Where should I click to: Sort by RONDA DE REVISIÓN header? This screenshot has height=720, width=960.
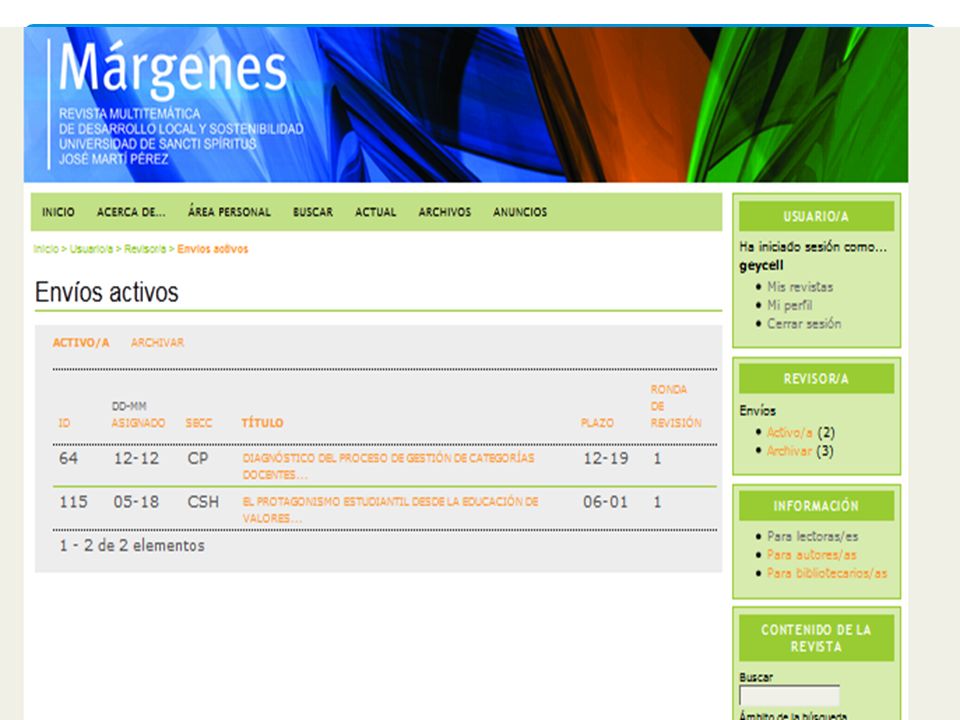click(x=676, y=406)
